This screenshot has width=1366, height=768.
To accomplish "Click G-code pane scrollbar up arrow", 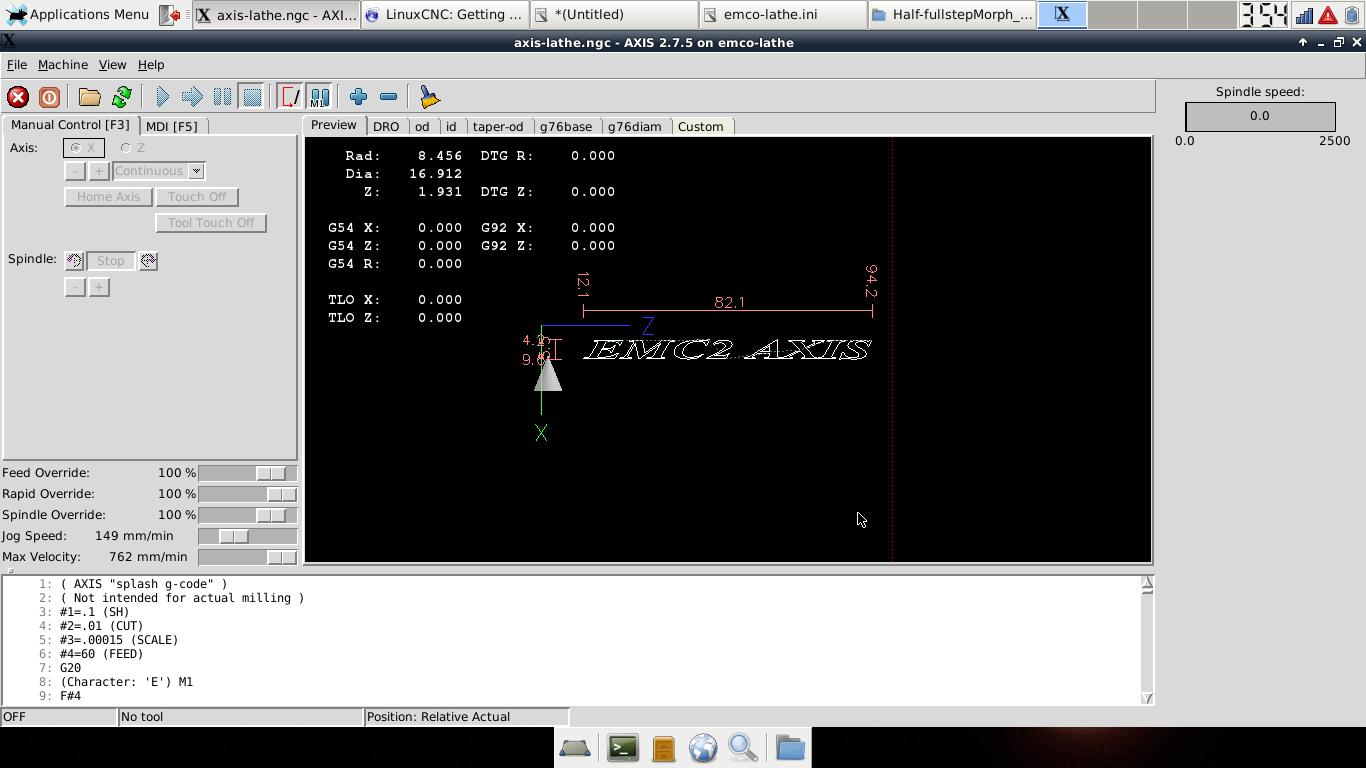I will pos(1147,582).
